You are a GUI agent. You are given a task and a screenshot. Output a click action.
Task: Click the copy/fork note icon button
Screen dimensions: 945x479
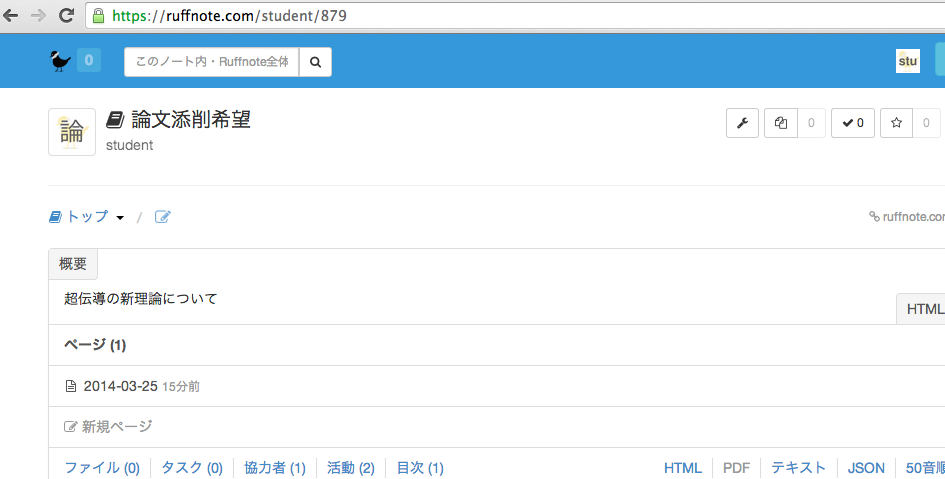click(x=781, y=123)
